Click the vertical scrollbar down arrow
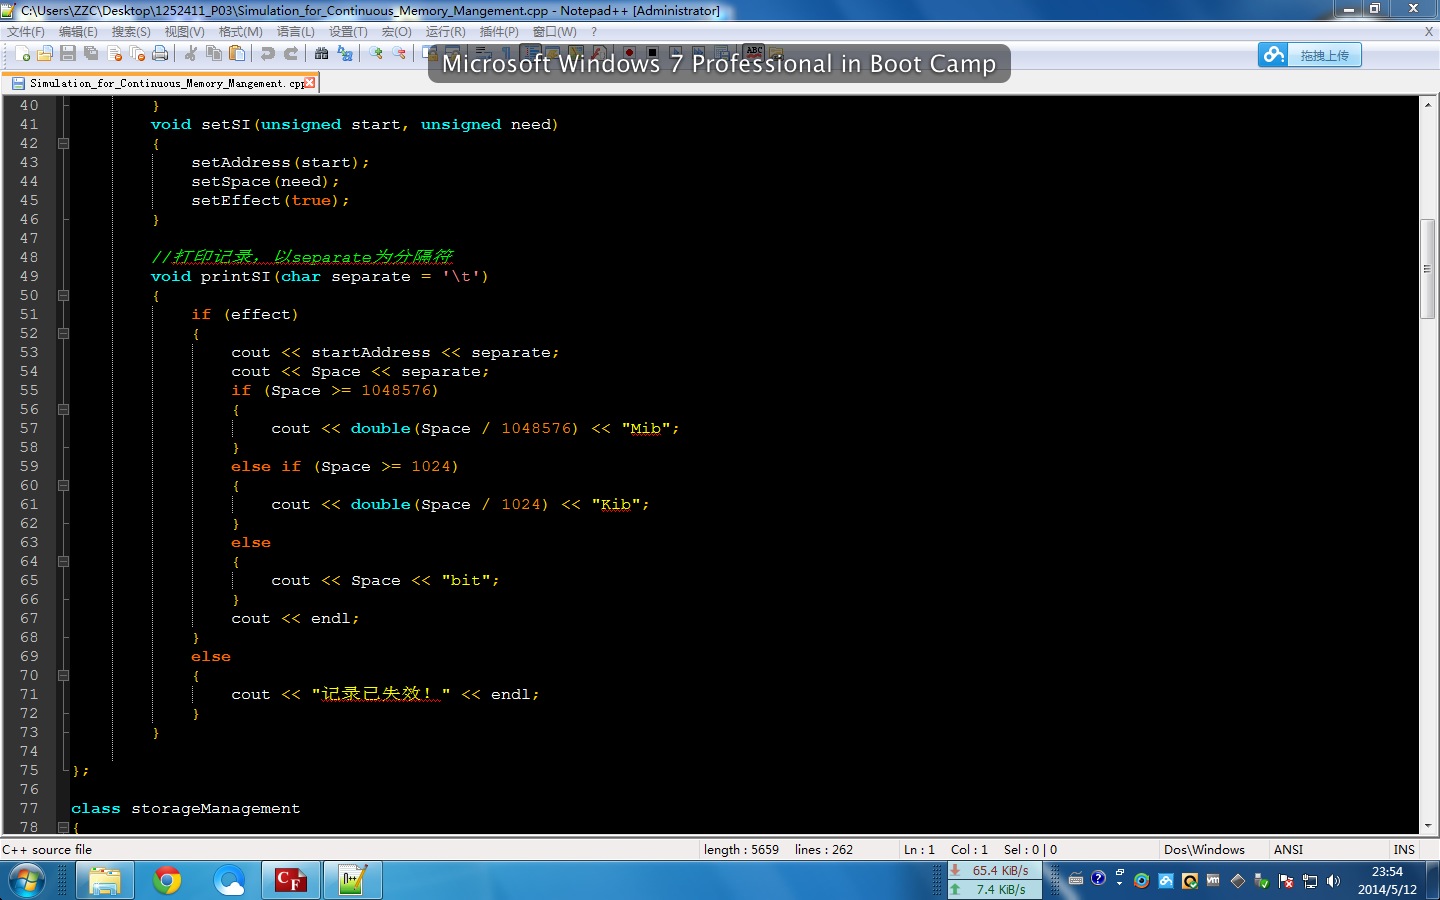 1428,826
